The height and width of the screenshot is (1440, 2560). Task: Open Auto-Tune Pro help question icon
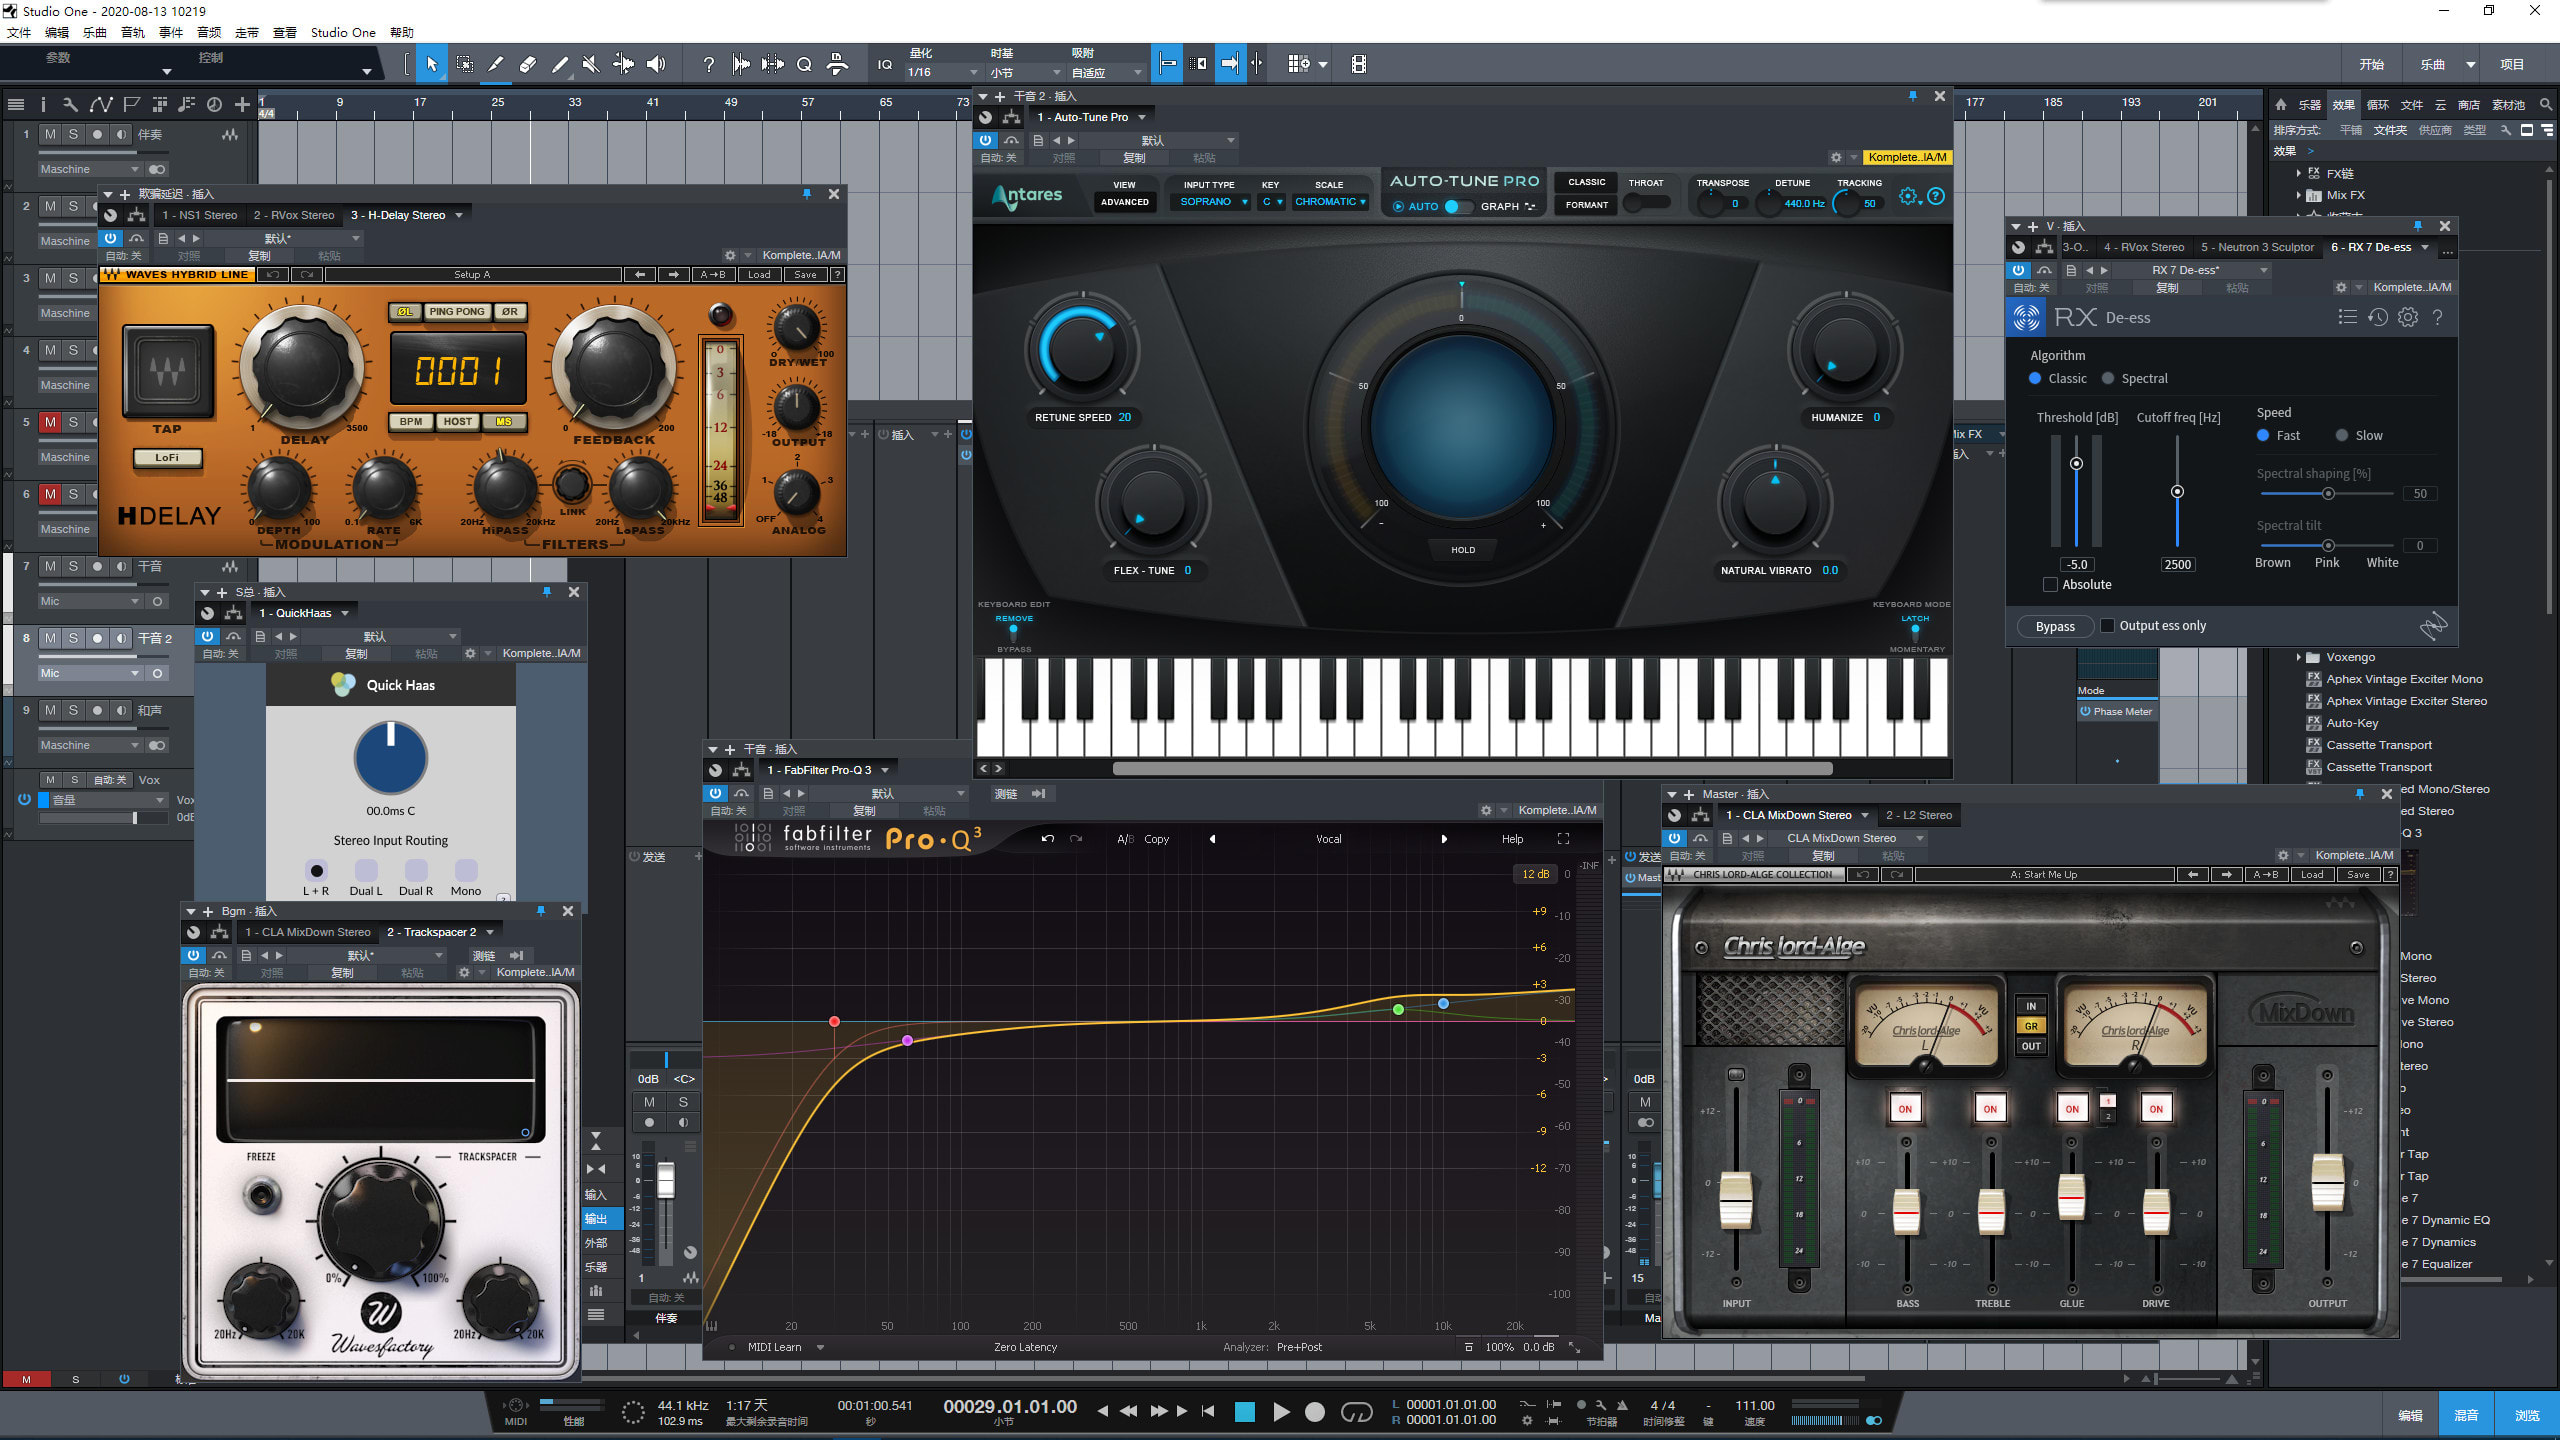(x=1936, y=196)
